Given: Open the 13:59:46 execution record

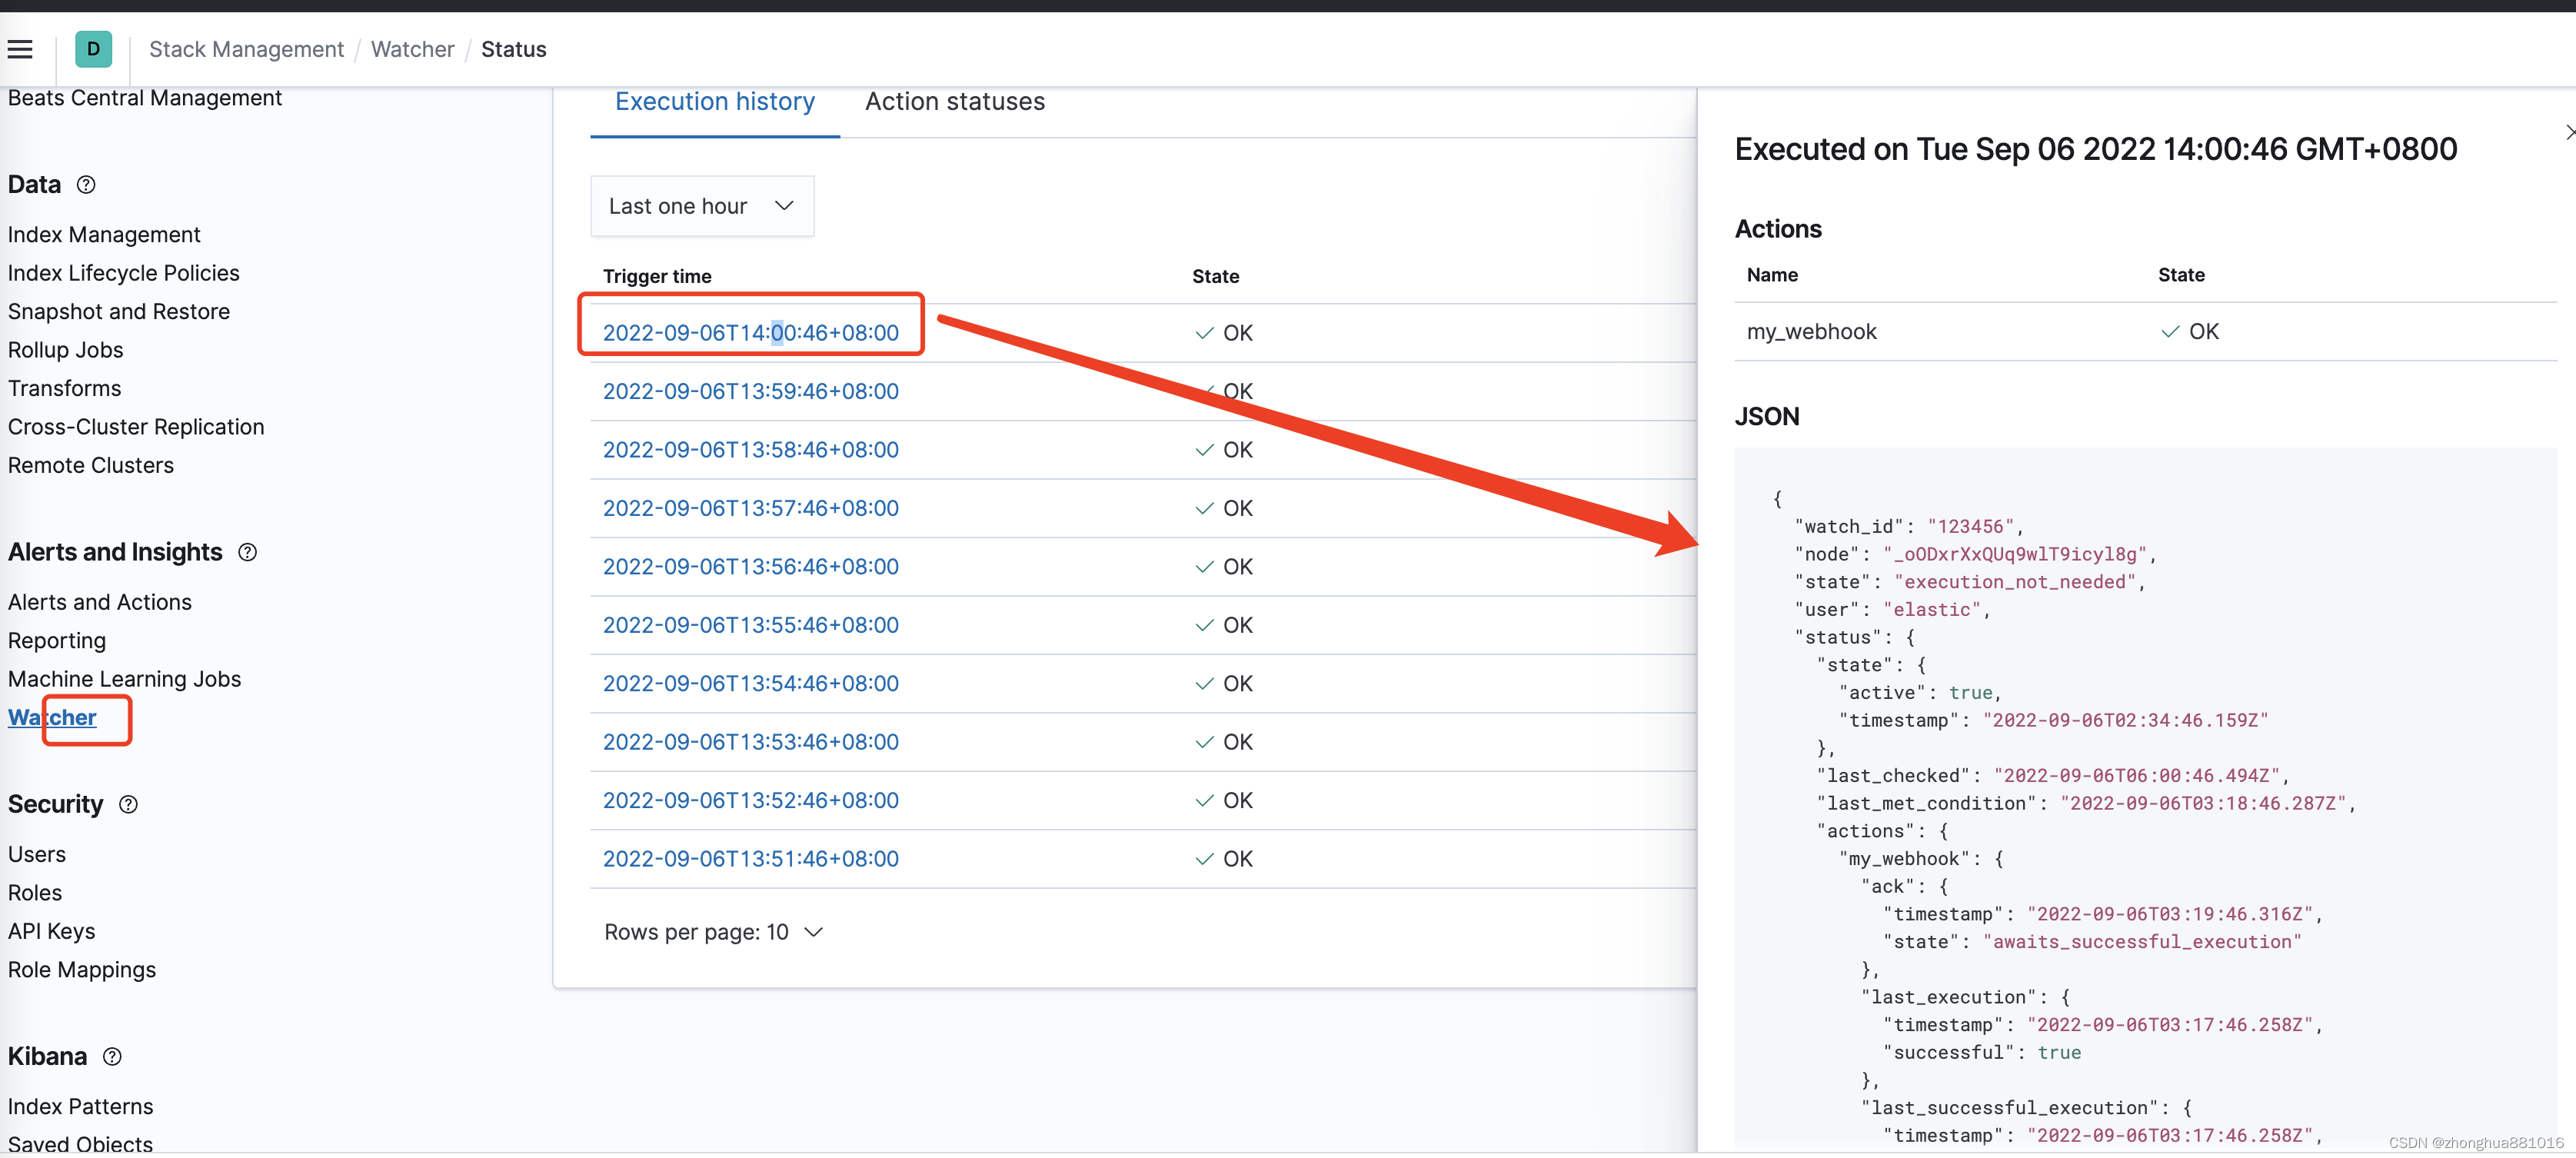Looking at the screenshot, I should tap(750, 391).
